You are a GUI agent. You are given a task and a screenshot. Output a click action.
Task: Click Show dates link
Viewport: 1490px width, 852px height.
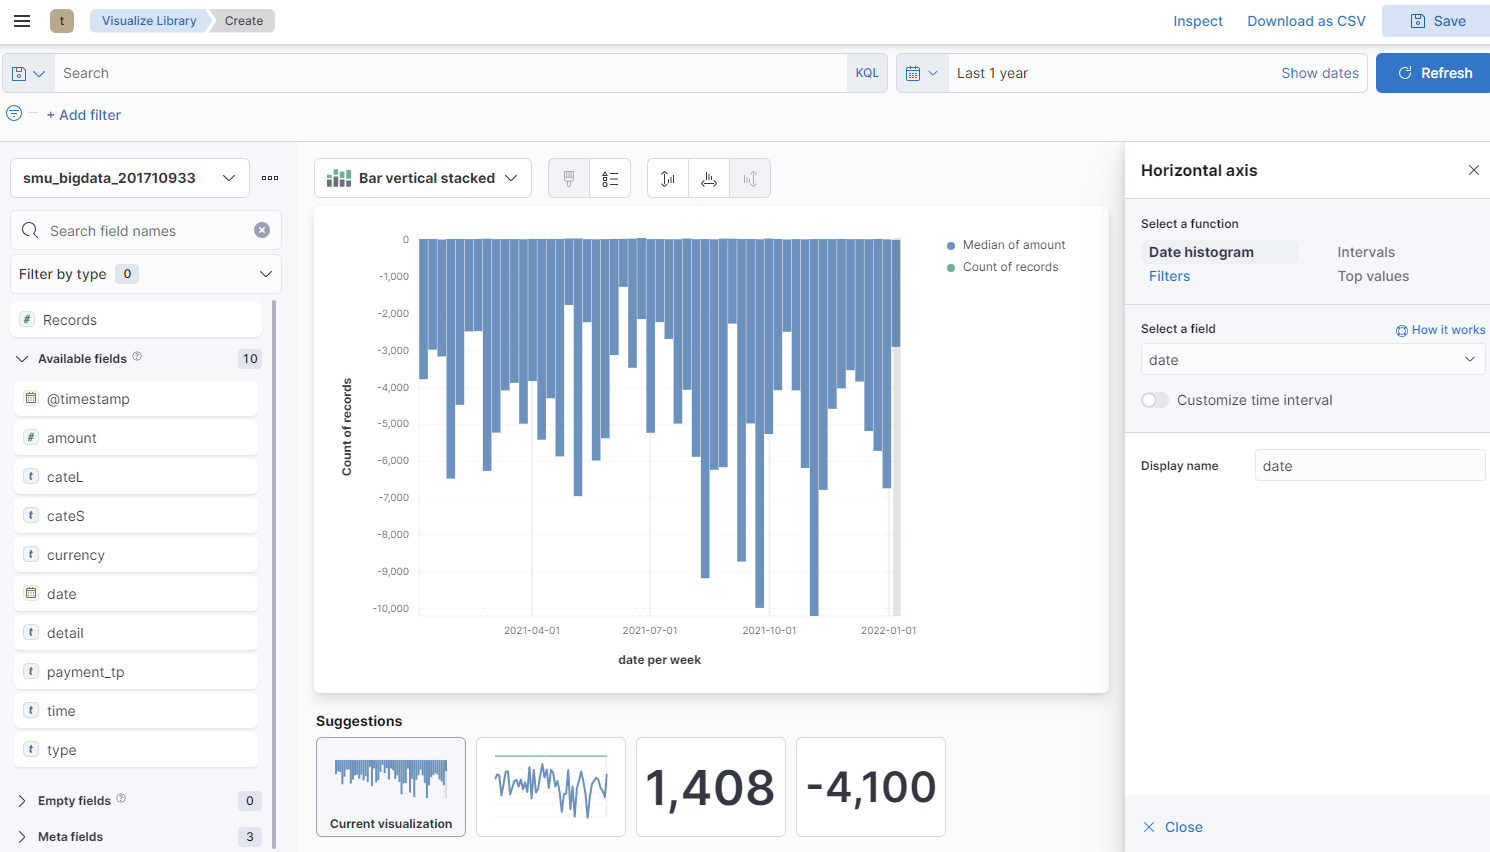(1320, 73)
